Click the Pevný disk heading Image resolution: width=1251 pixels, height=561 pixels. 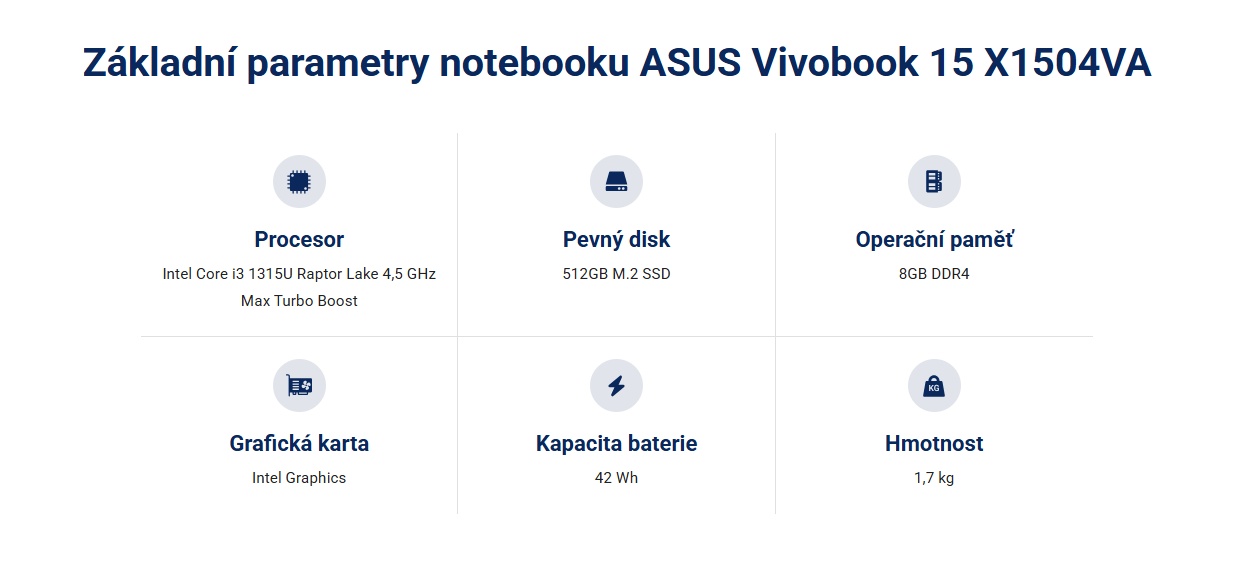pos(616,240)
